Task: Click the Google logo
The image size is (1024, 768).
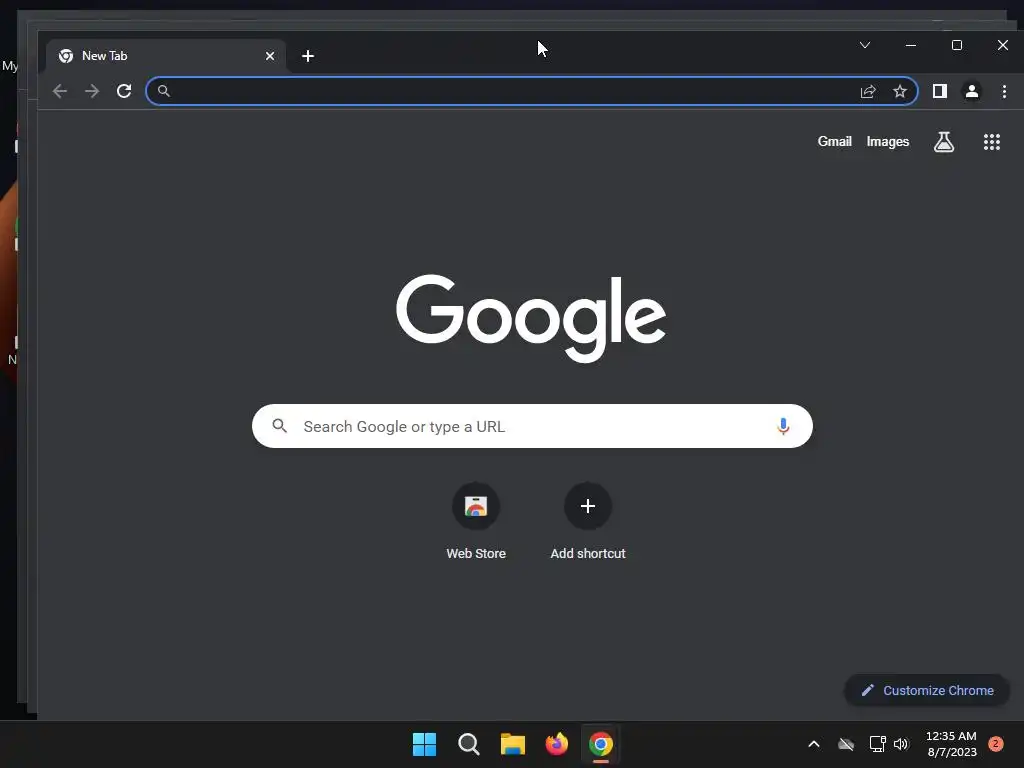Action: pos(531,318)
